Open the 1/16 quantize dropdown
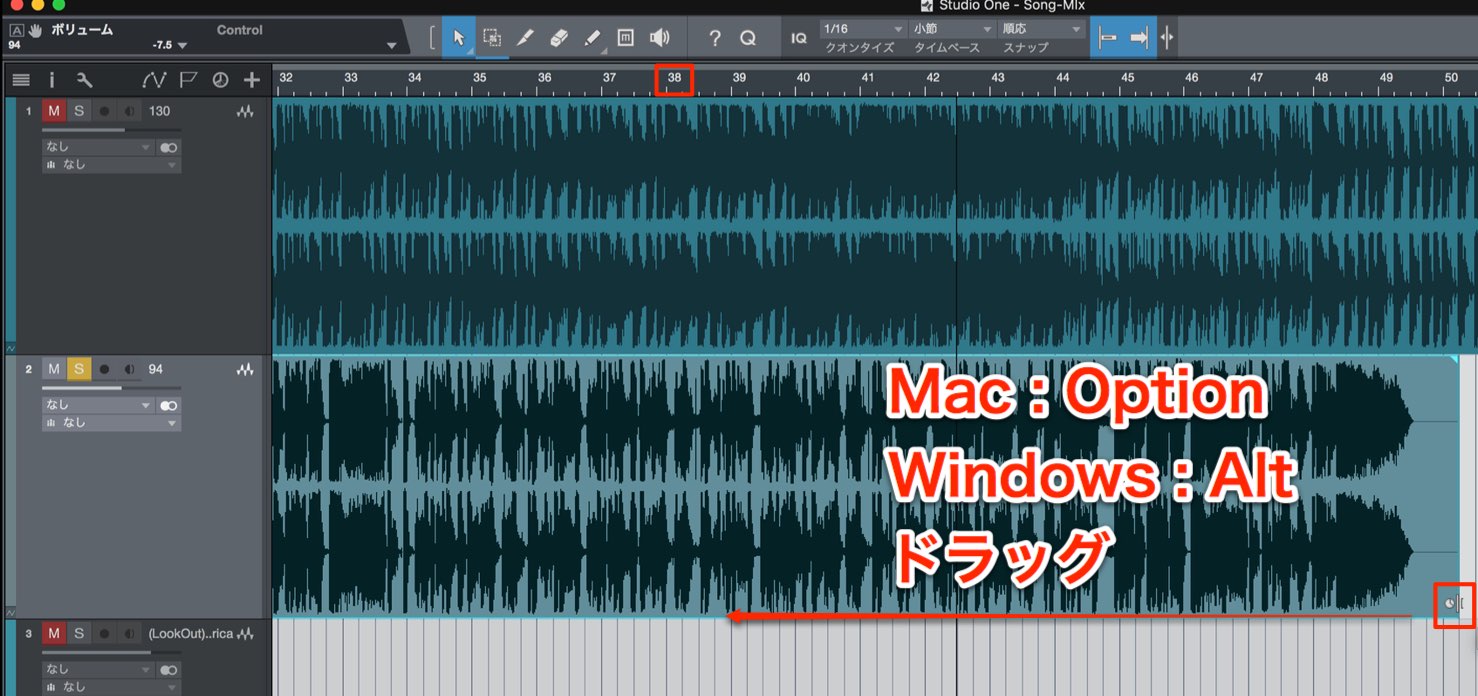 [863, 29]
